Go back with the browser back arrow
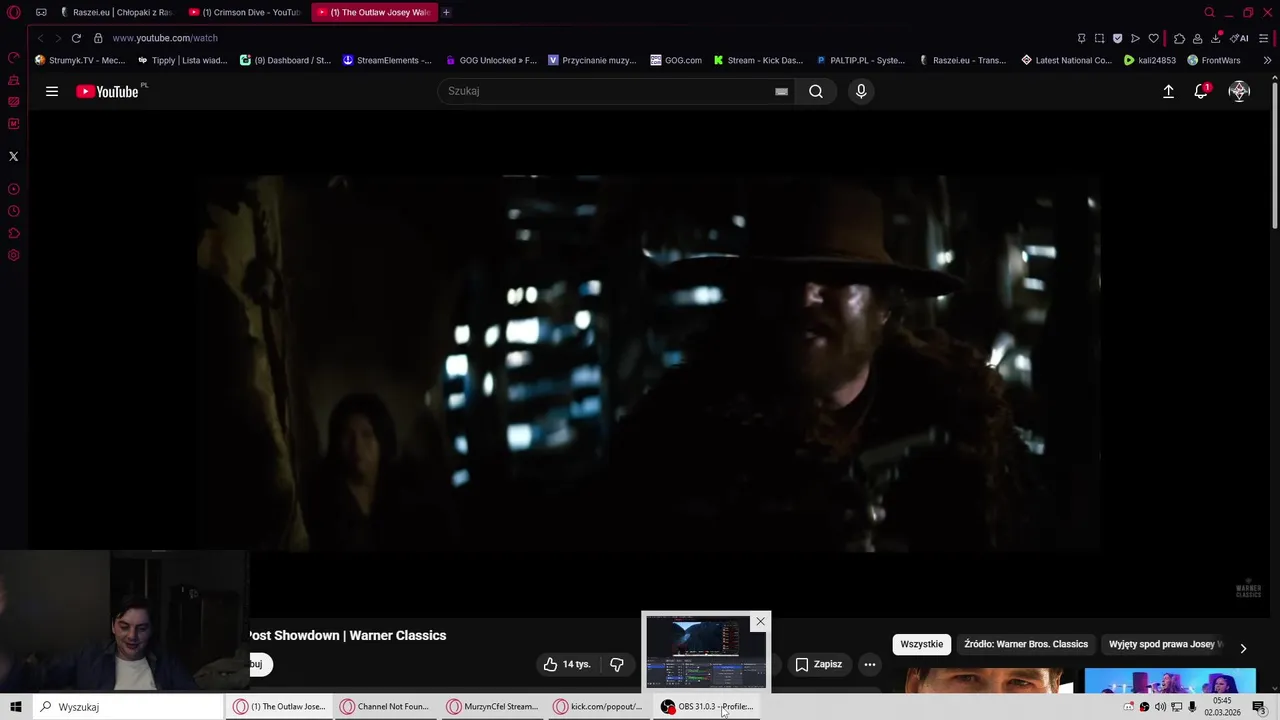The width and height of the screenshot is (1280, 720). point(40,38)
